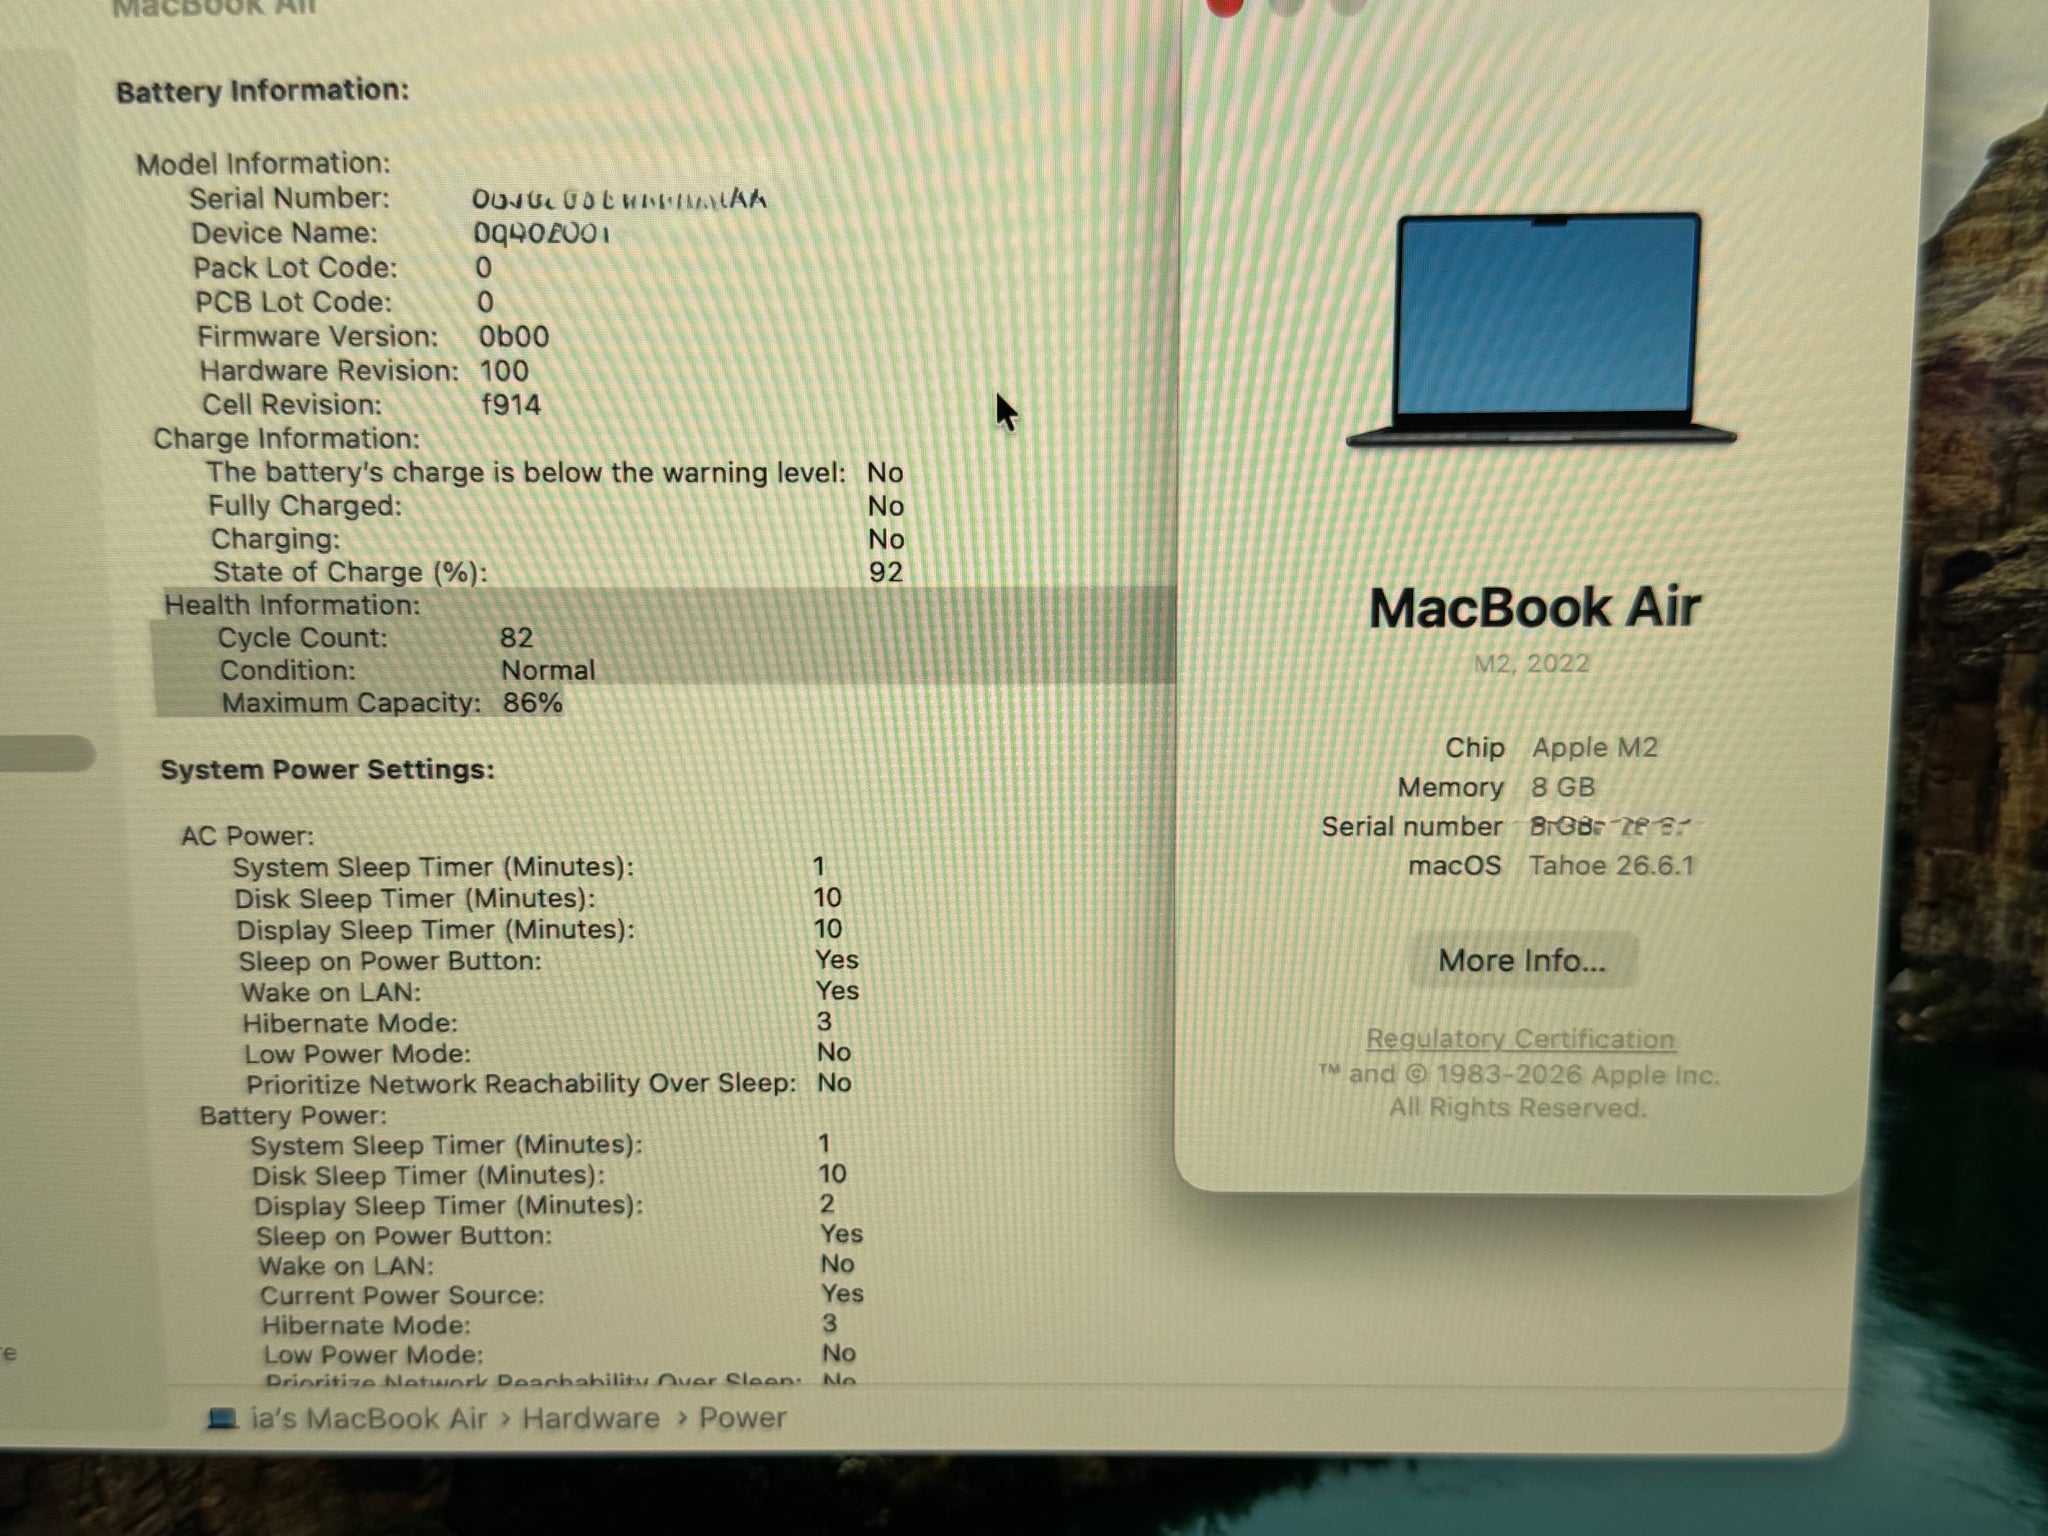Select "Hibernate Mode:" under Battery Power
This screenshot has height=1536, width=2048.
366,1325
